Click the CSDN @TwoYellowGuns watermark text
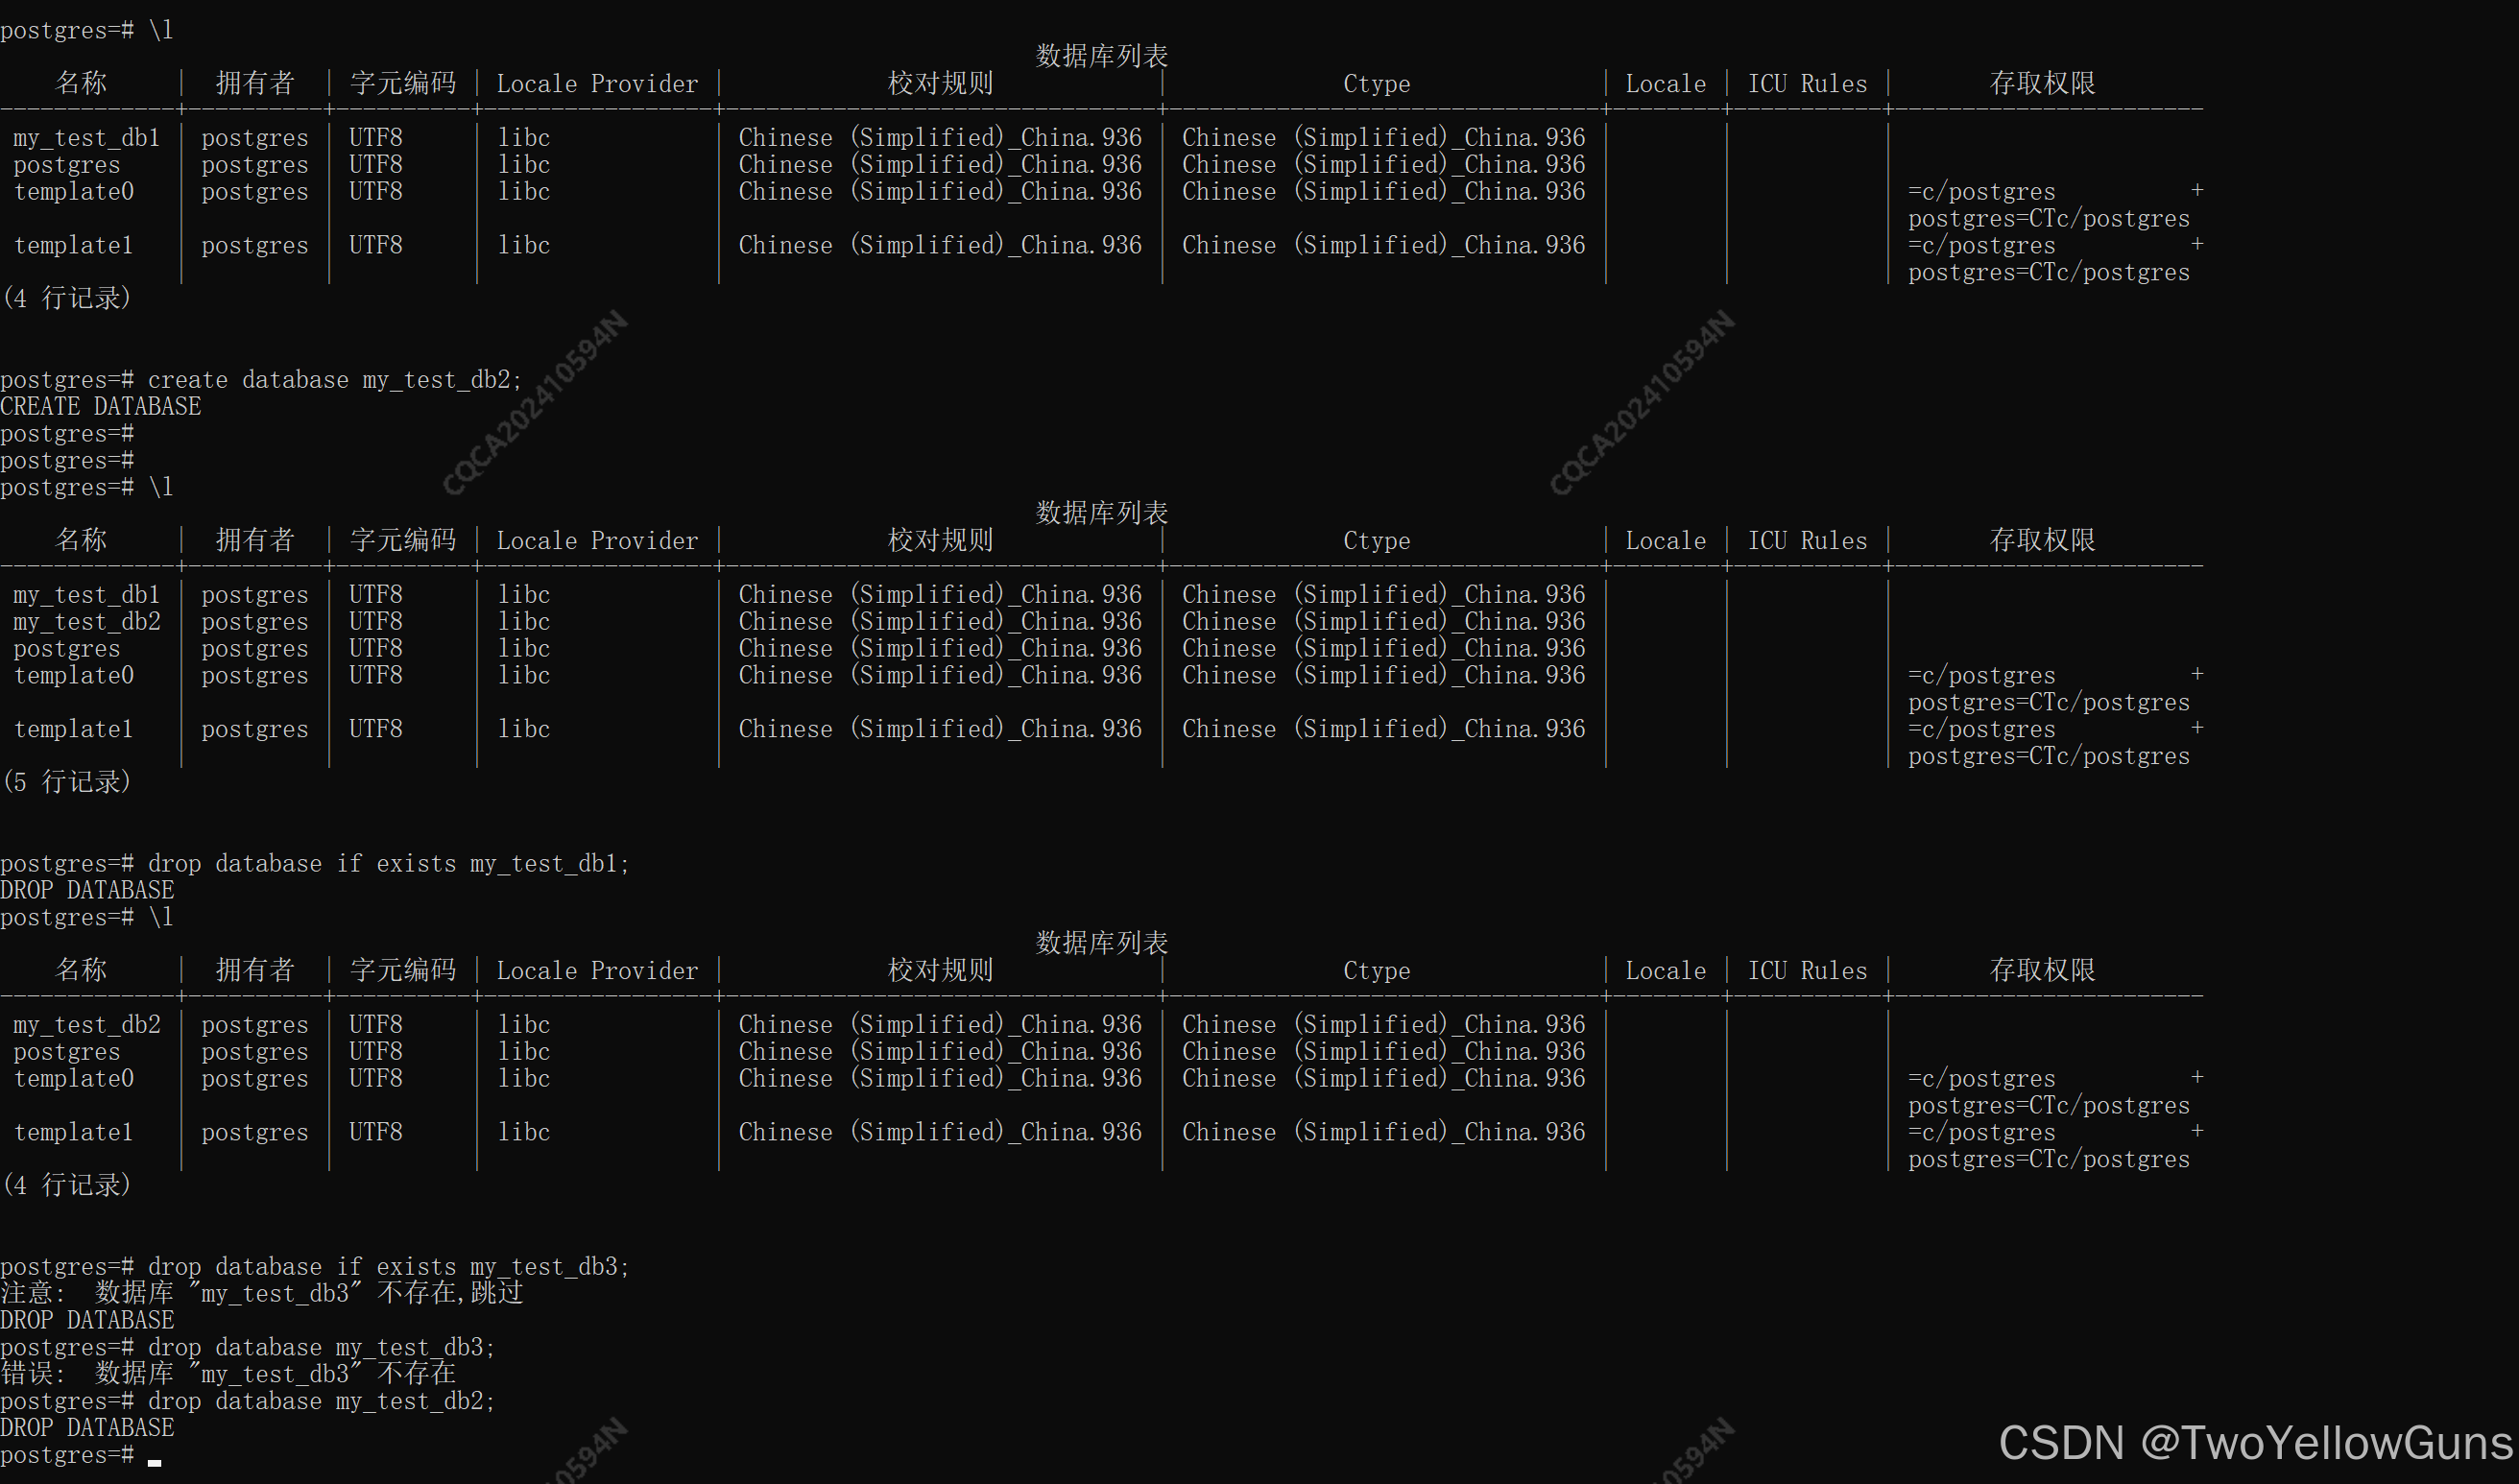The image size is (2519, 1484). pyautogui.click(x=2254, y=1442)
